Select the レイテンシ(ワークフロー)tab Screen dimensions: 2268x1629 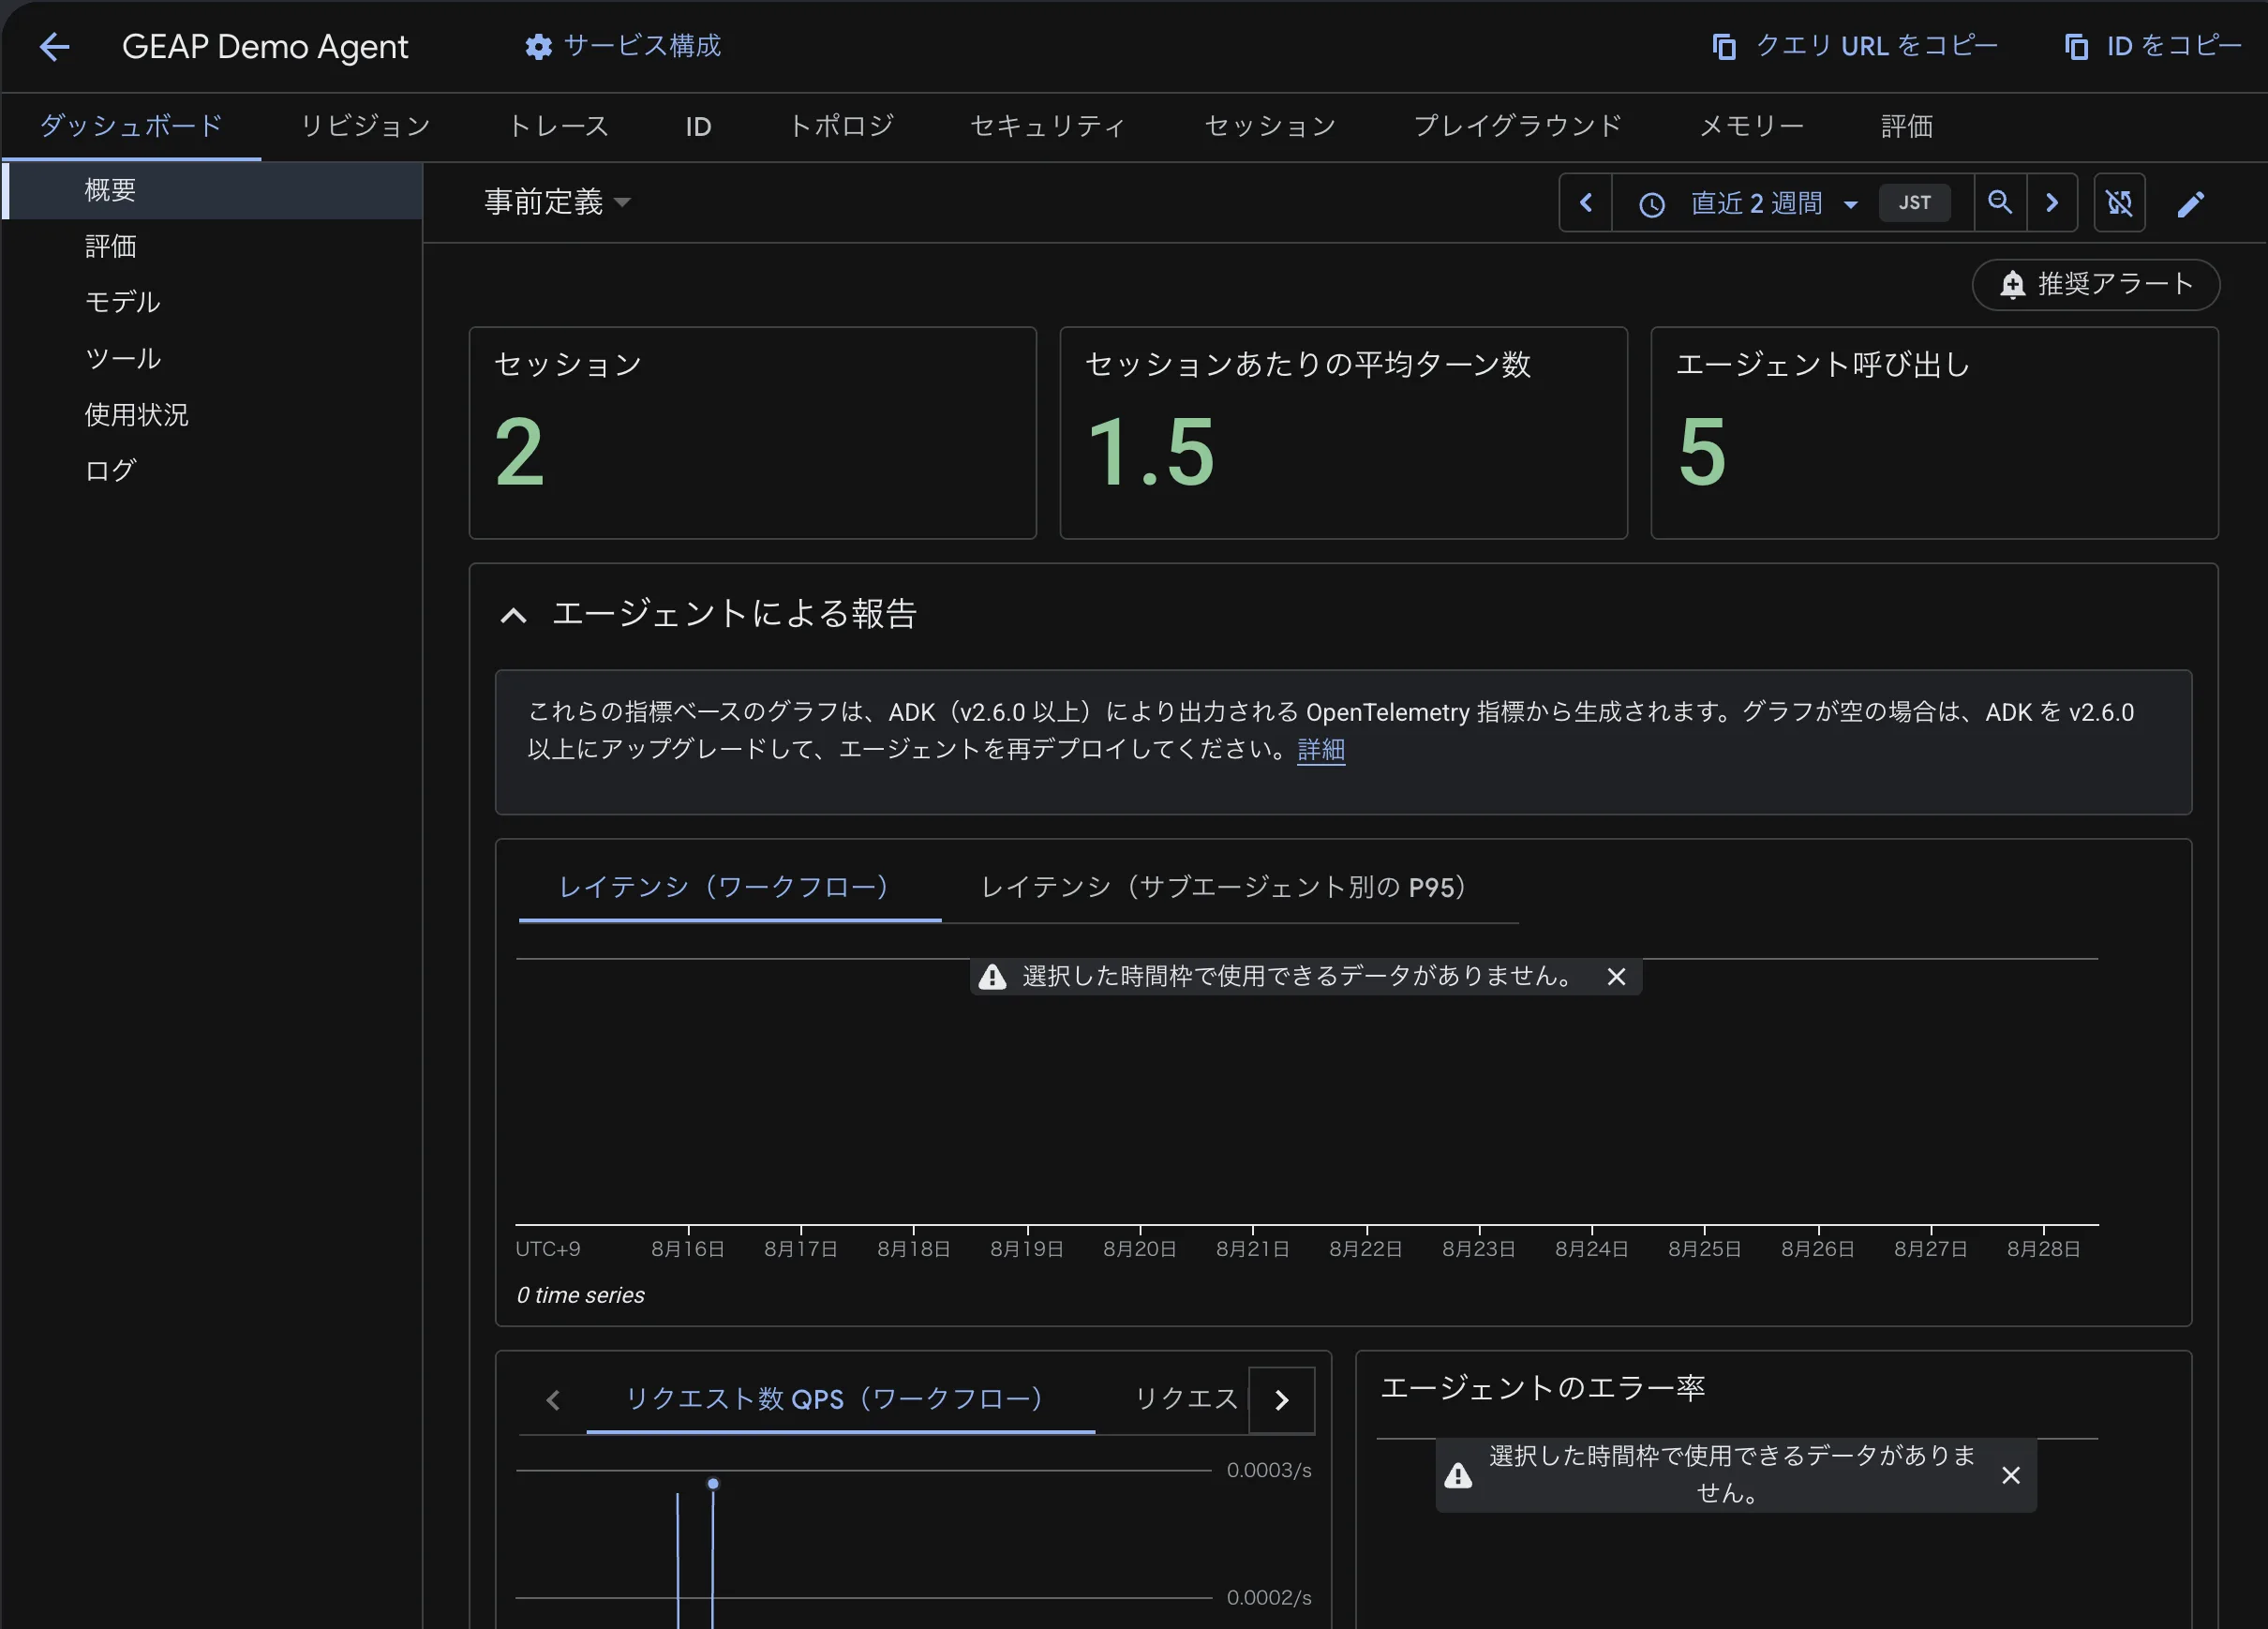coord(729,886)
